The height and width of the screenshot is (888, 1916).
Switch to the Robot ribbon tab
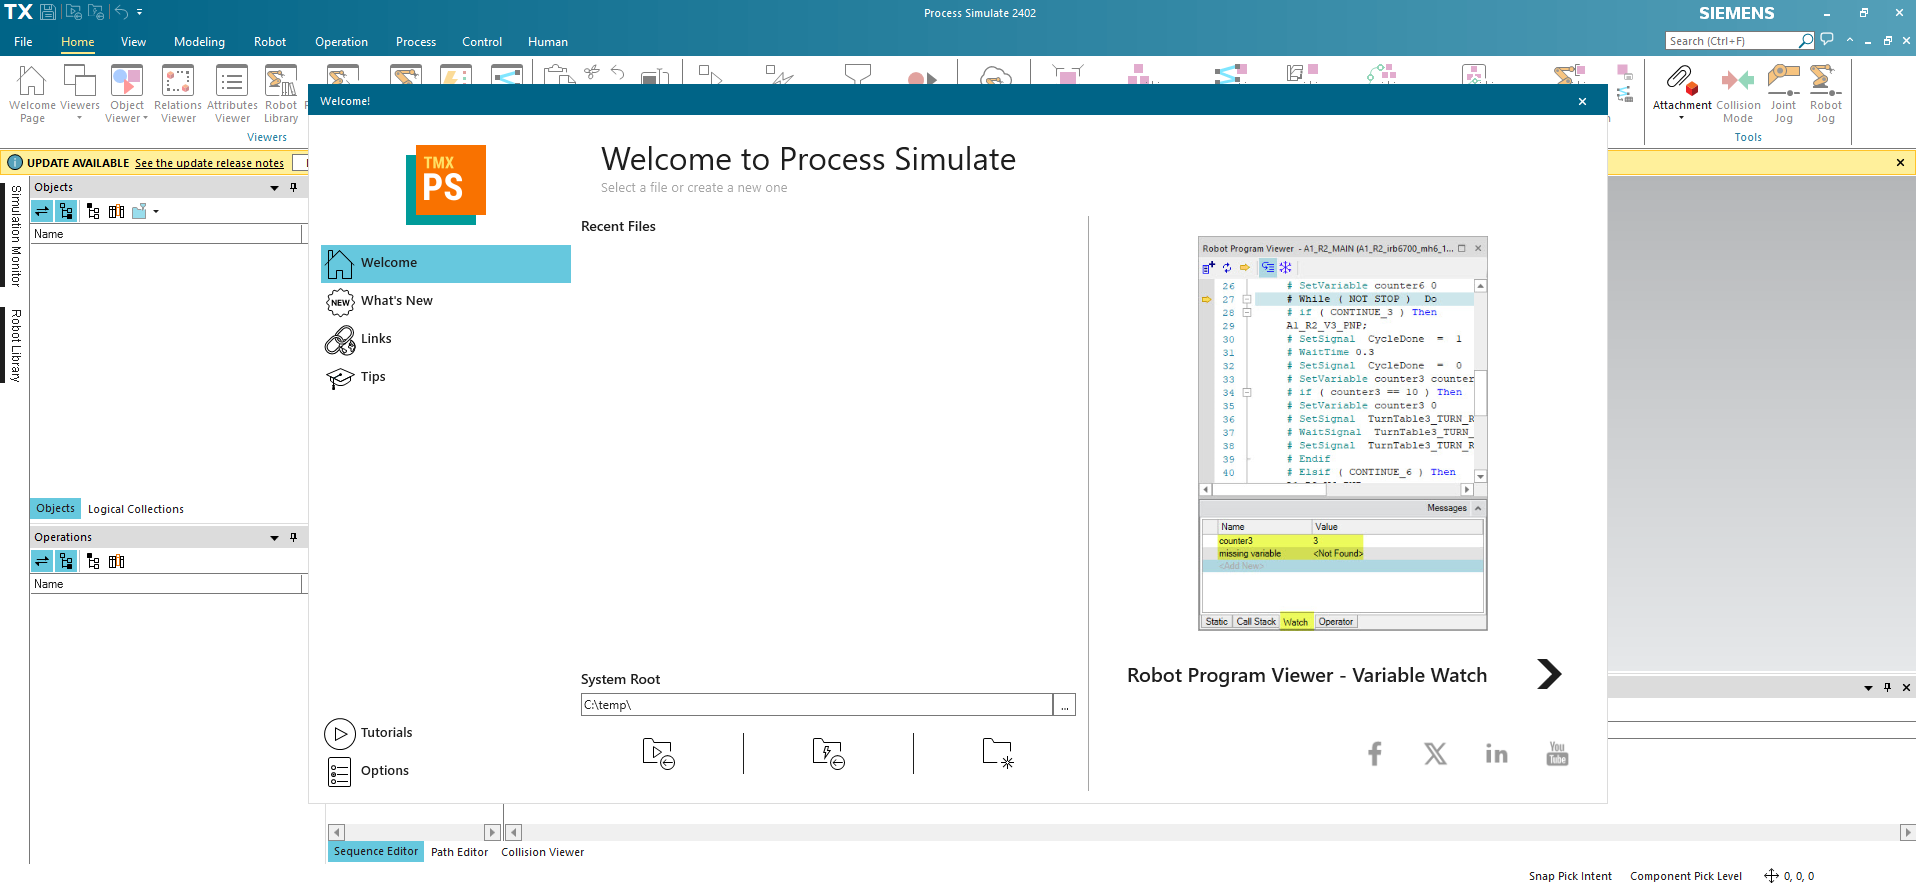(270, 42)
